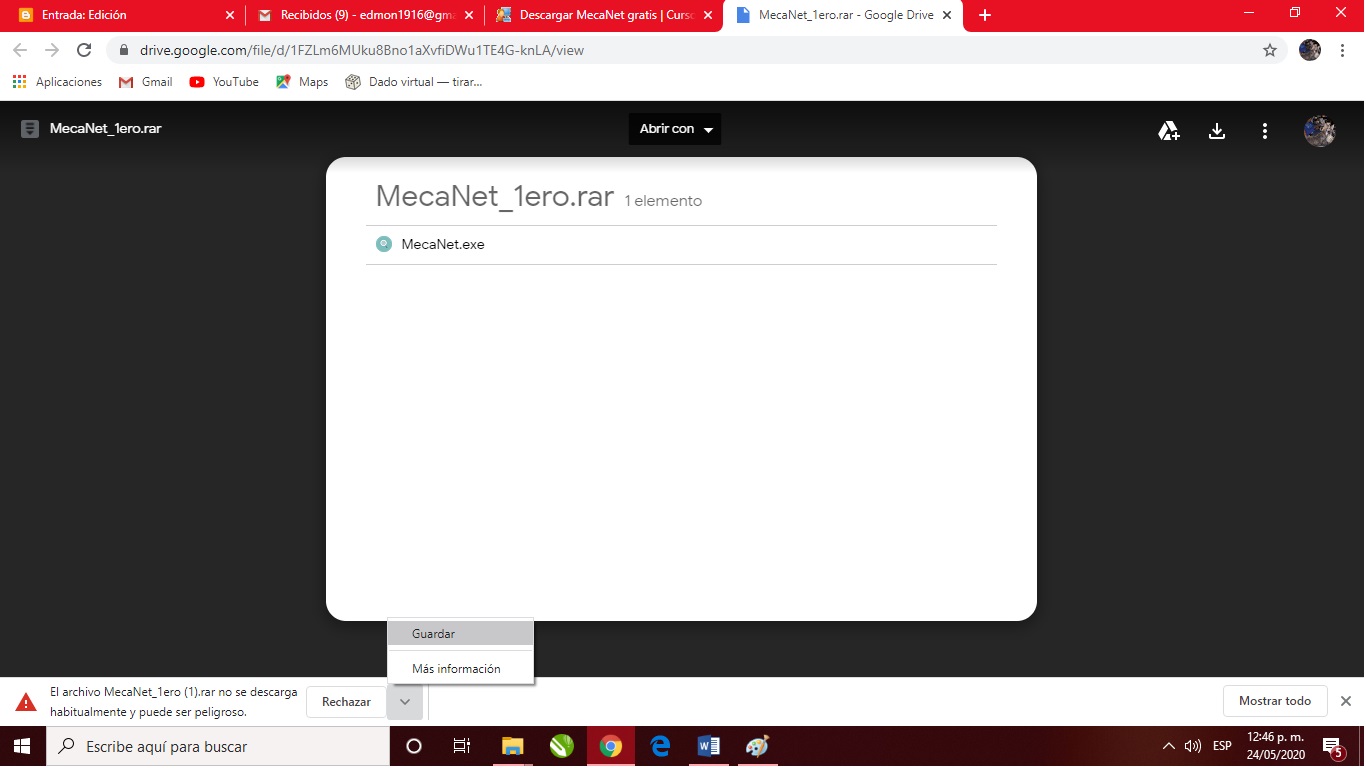
Task: Click "Escribe aquí para buscar" search box
Action: pyautogui.click(x=218, y=746)
